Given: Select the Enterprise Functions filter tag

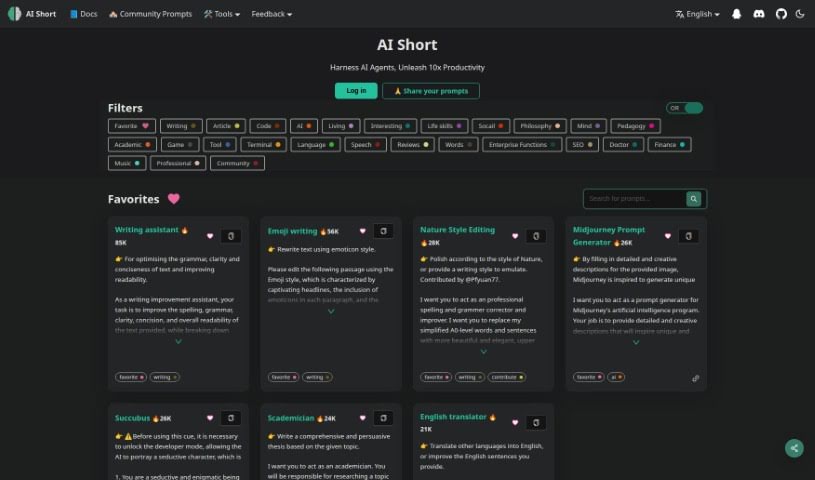Looking at the screenshot, I should [522, 145].
